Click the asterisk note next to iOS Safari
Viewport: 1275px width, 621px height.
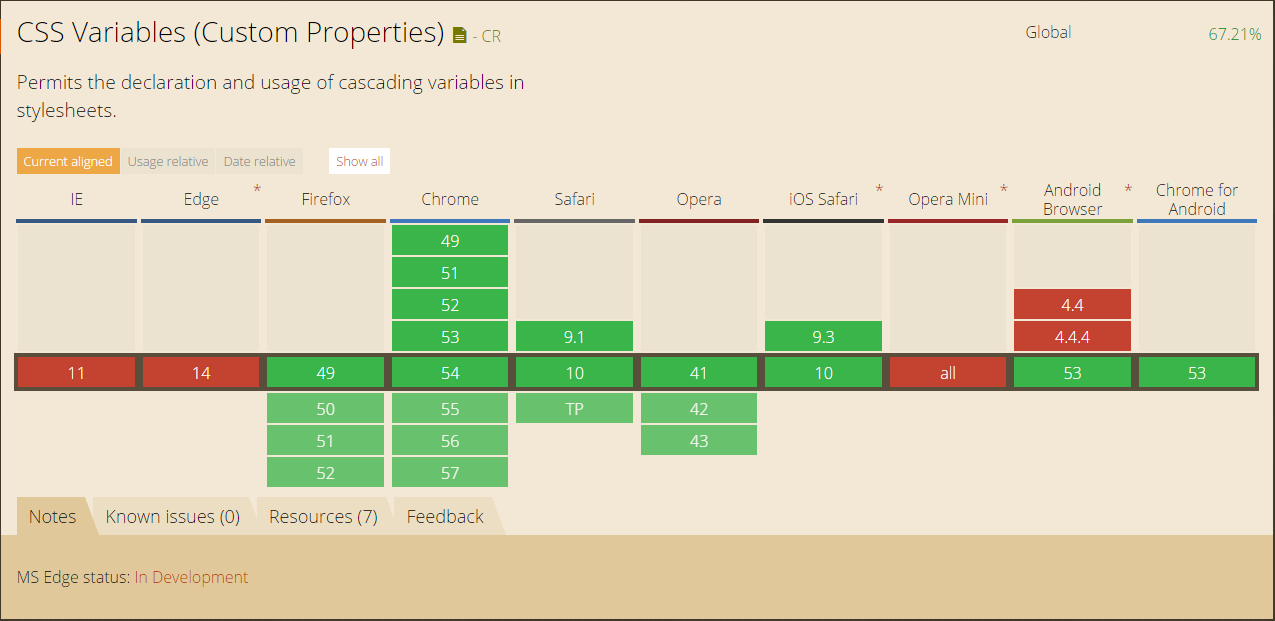pyautogui.click(x=879, y=189)
